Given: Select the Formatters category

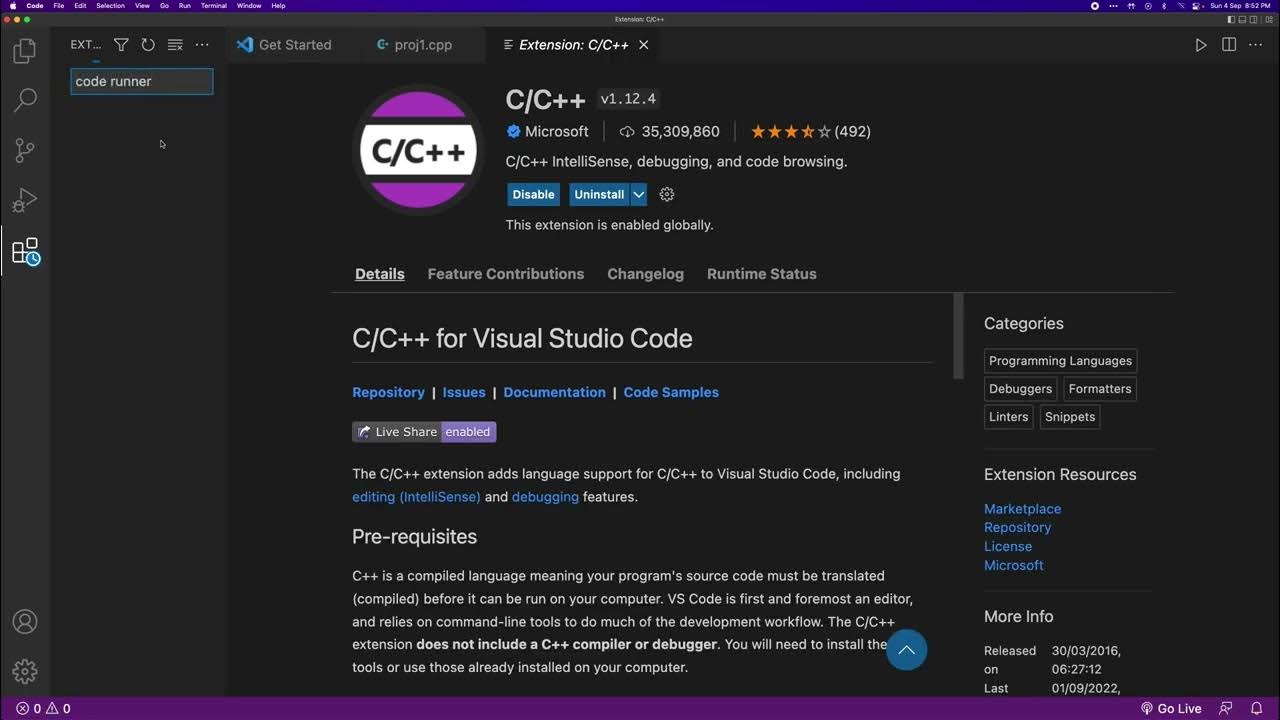Looking at the screenshot, I should [1100, 389].
